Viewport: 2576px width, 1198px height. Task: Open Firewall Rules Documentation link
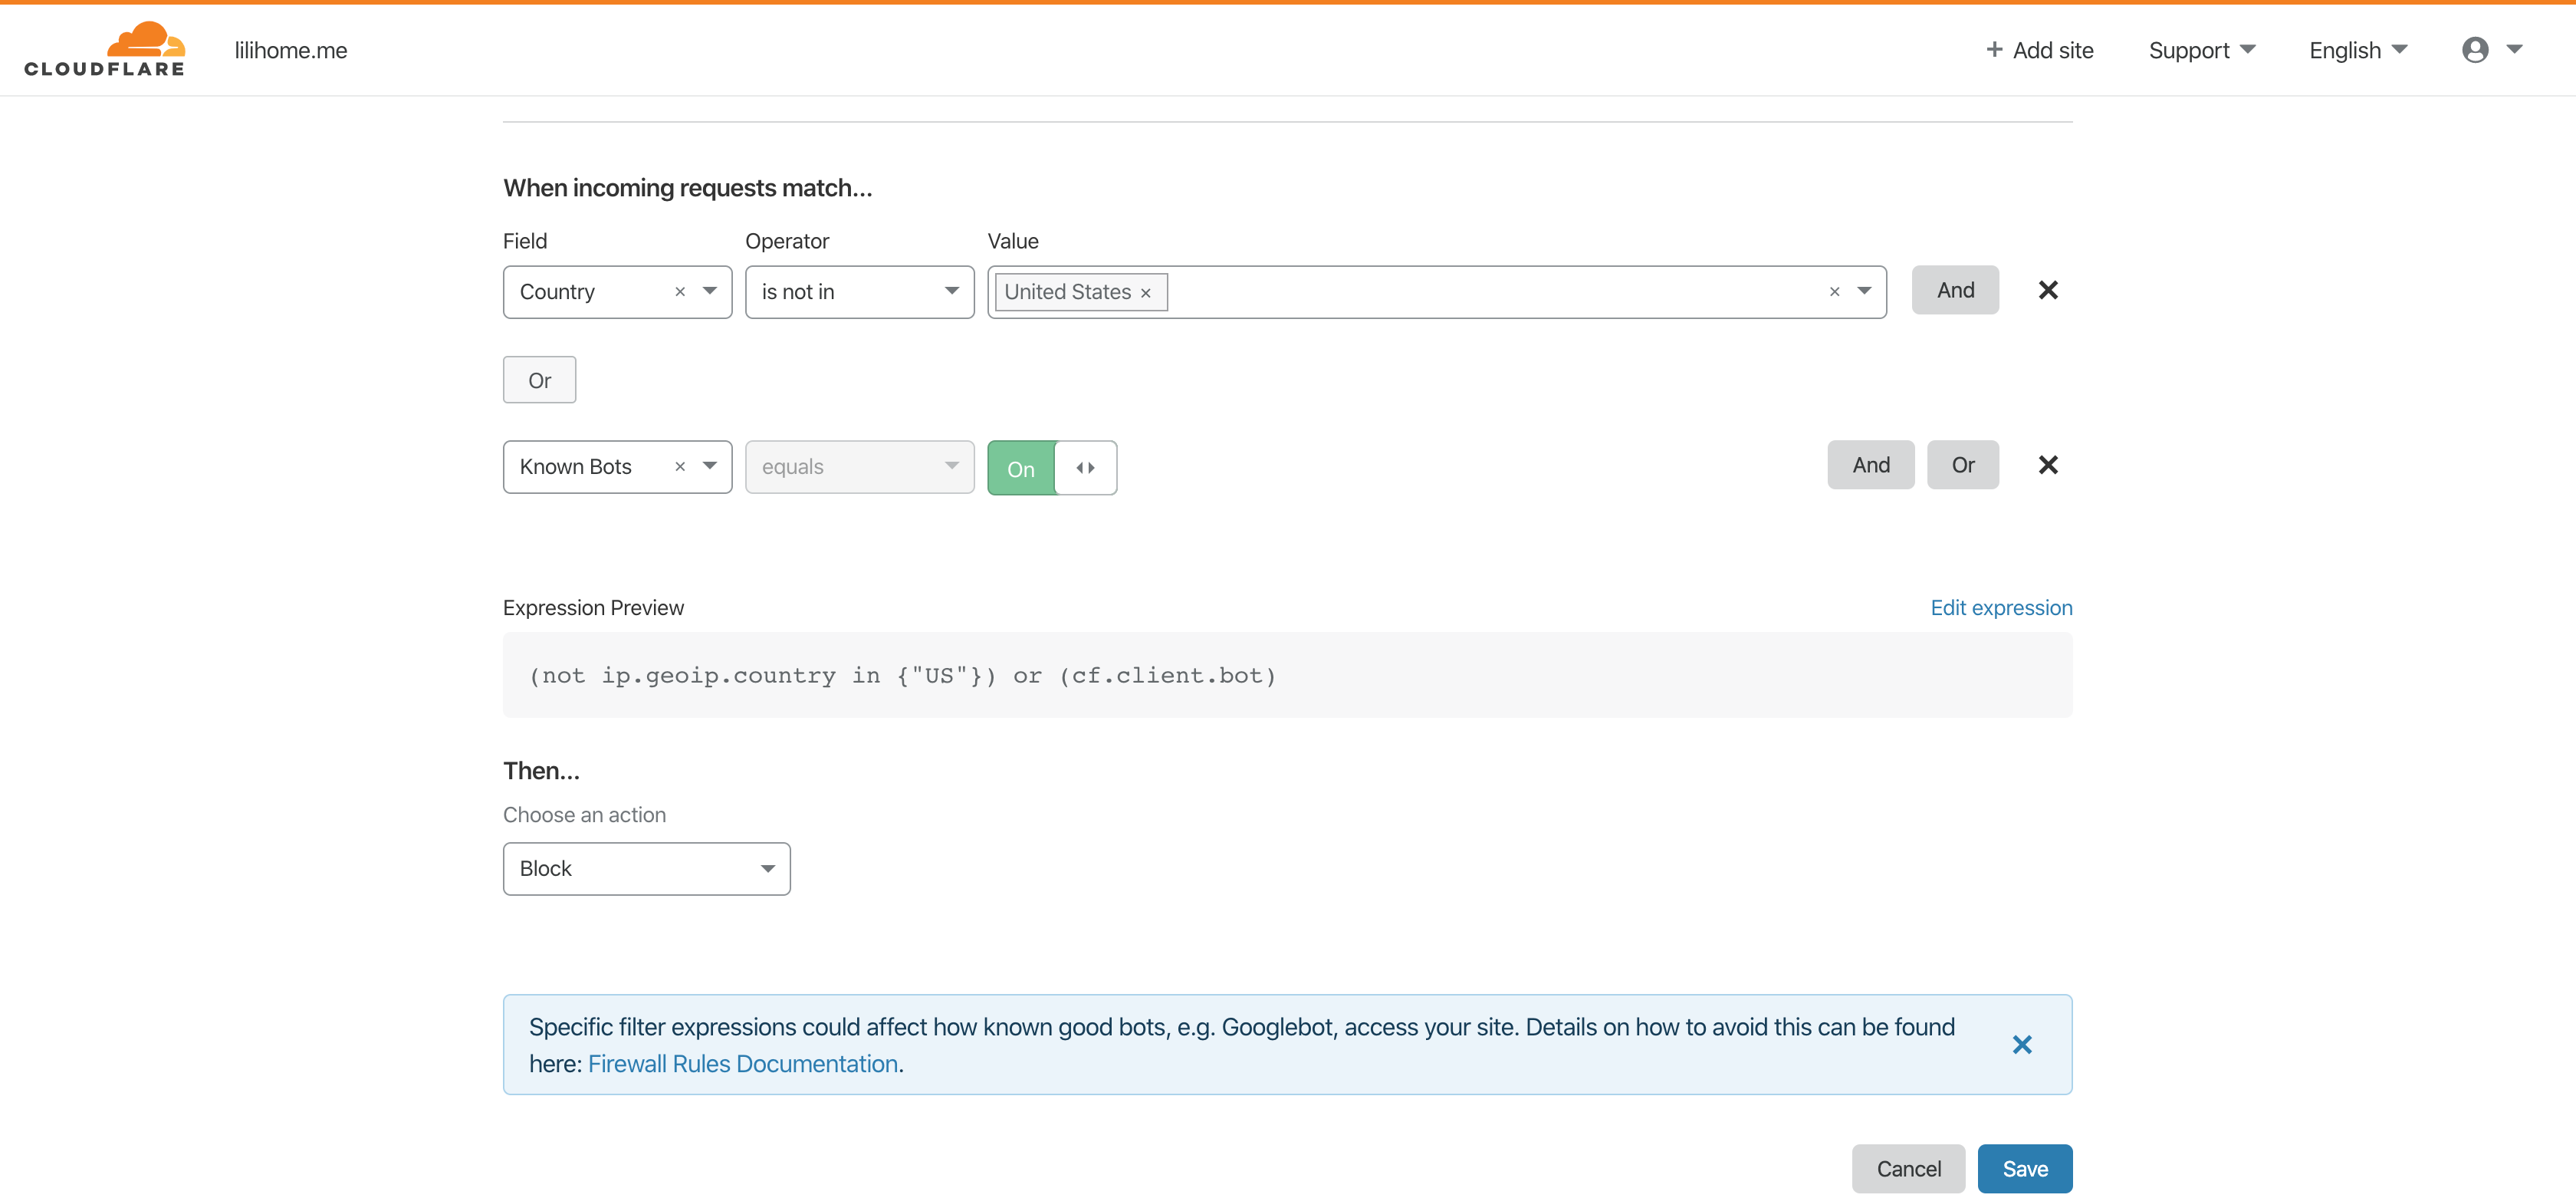(742, 1064)
